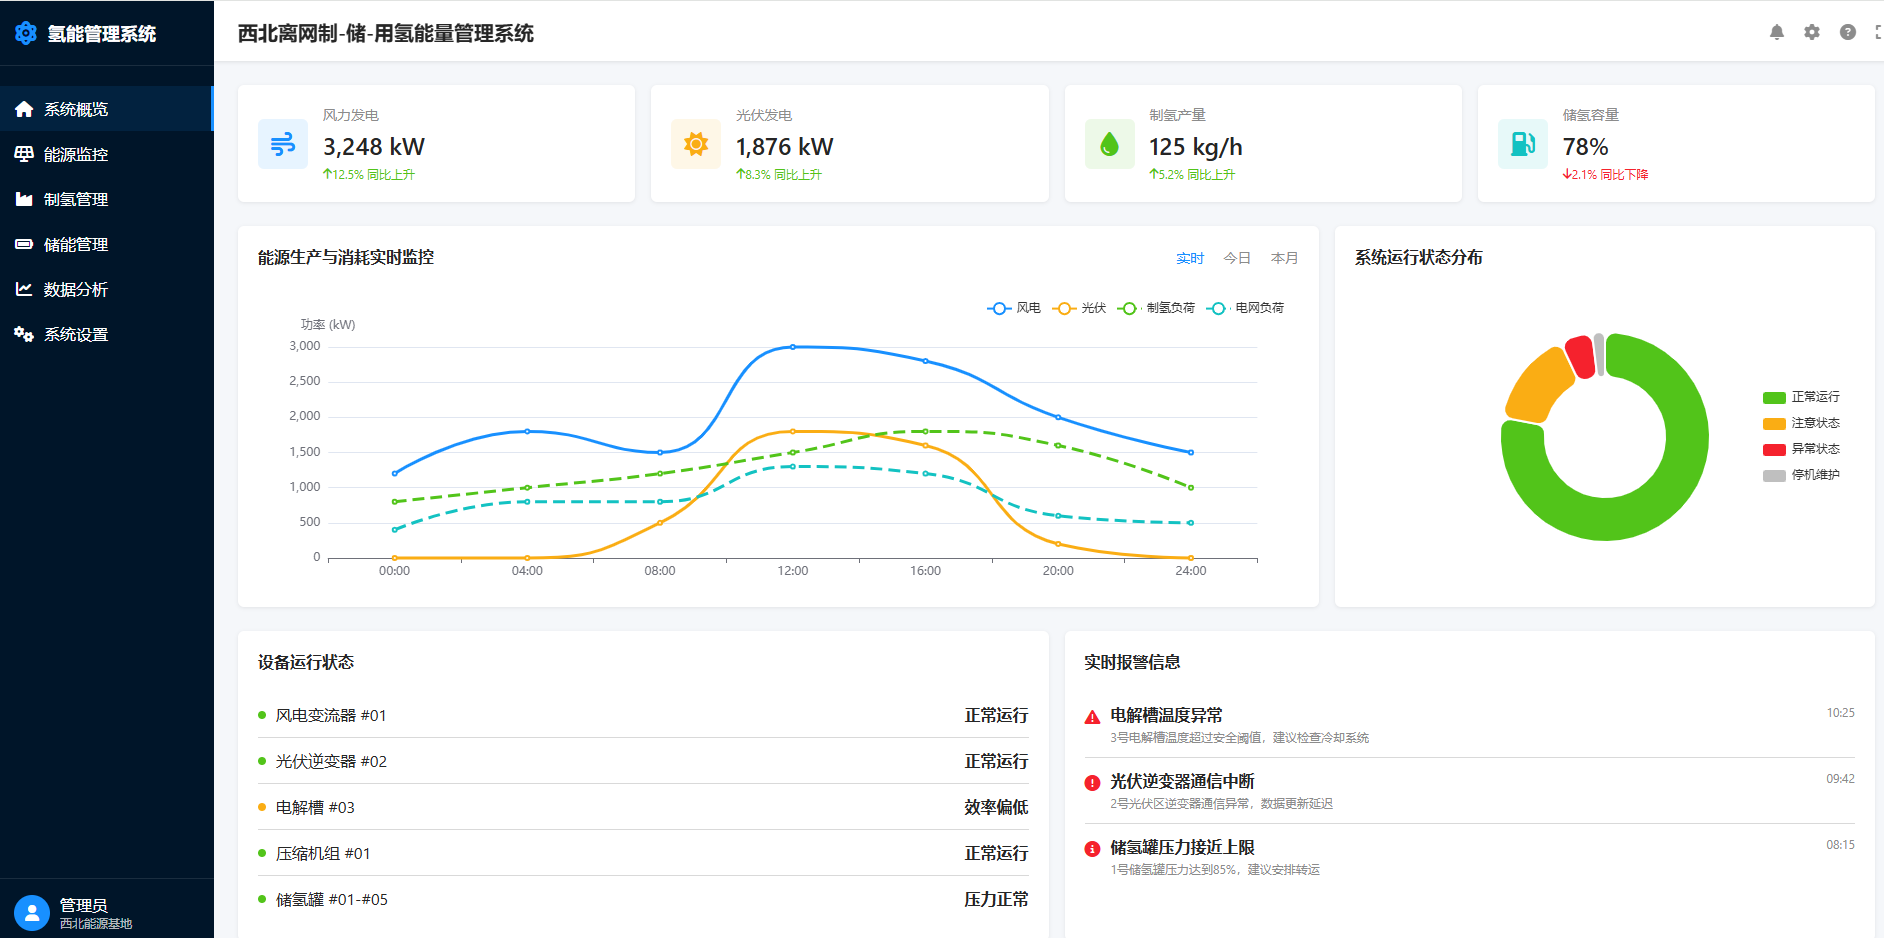Image resolution: width=1884 pixels, height=938 pixels.
Task: Hide the 风电 series via its legend
Action: [1013, 307]
